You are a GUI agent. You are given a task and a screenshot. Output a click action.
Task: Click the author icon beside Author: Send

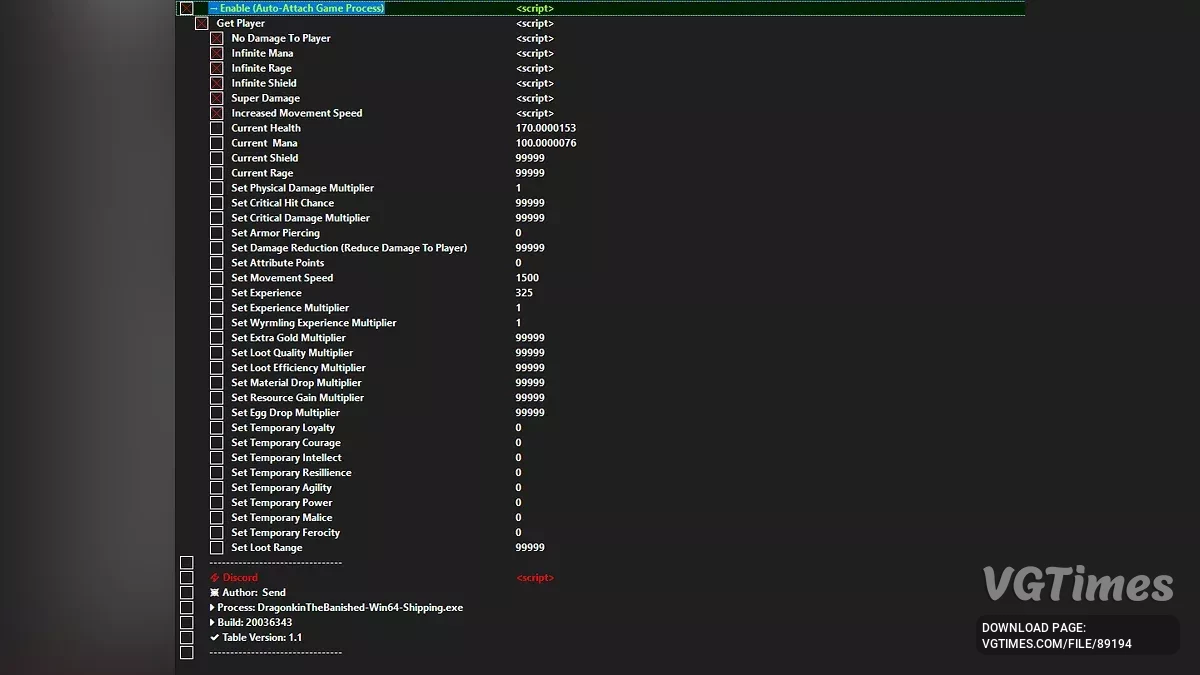pyautogui.click(x=215, y=593)
